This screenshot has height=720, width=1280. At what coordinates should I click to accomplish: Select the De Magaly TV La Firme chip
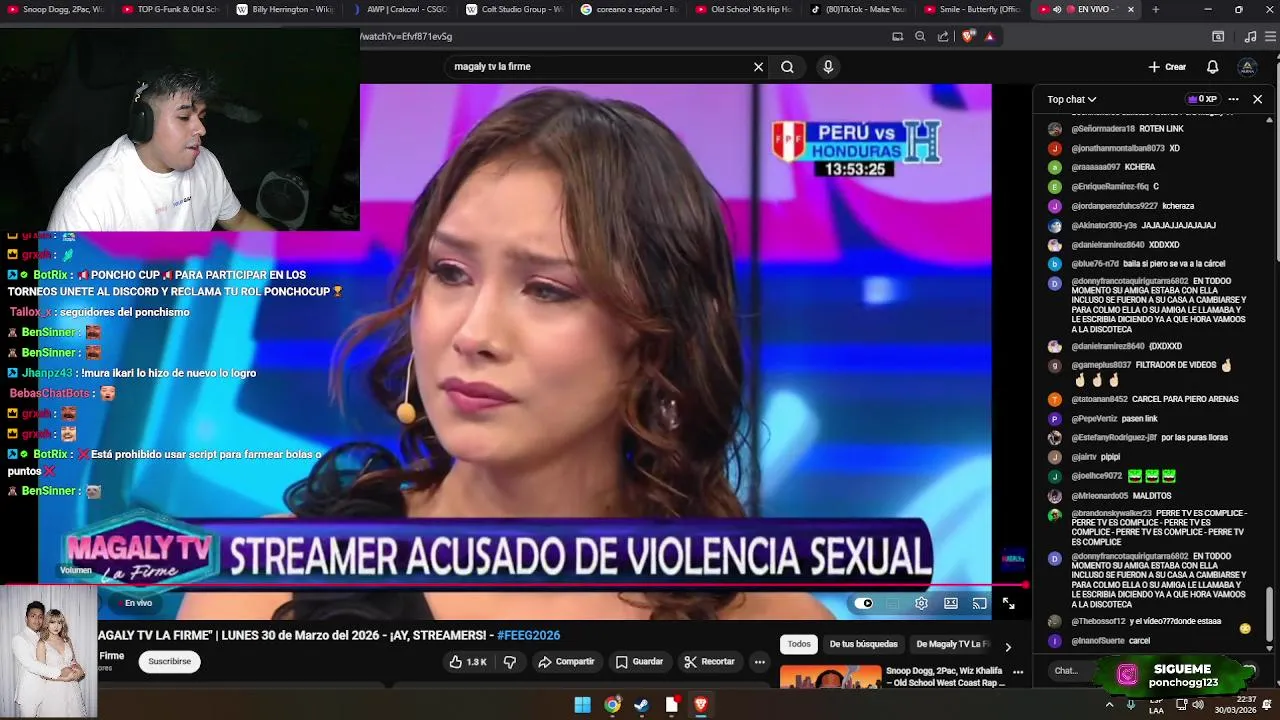pos(952,645)
